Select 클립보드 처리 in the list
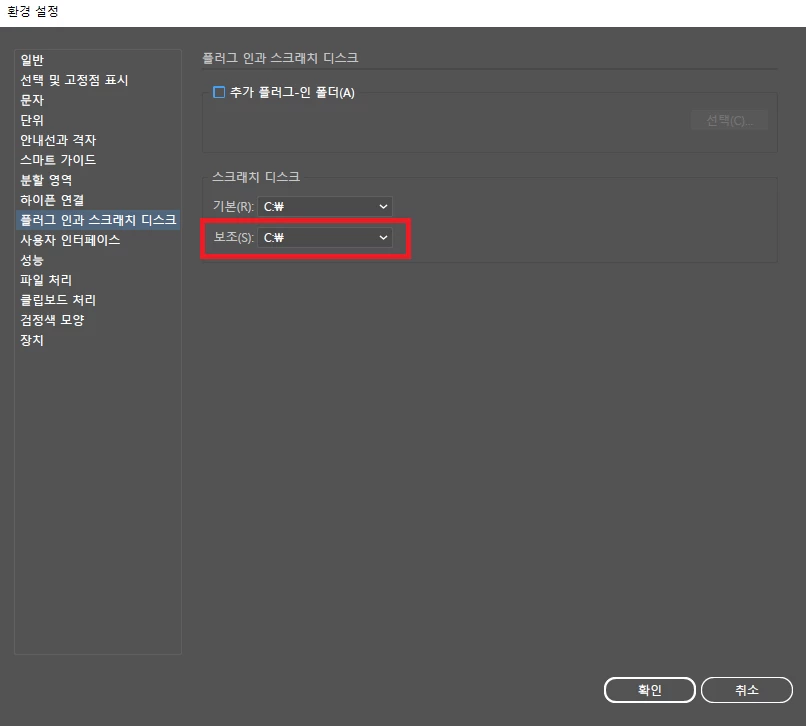This screenshot has width=806, height=726. pos(58,300)
